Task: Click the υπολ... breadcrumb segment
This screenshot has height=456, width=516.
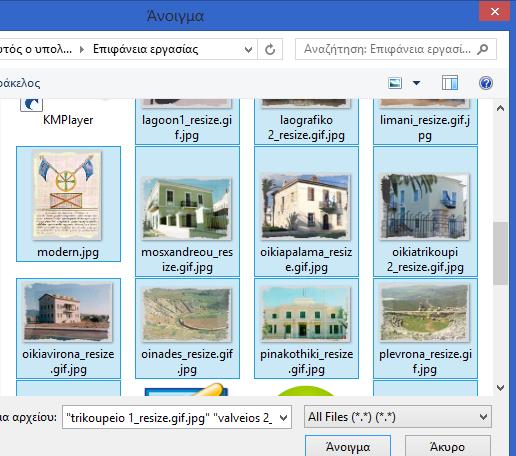Action: click(36, 49)
